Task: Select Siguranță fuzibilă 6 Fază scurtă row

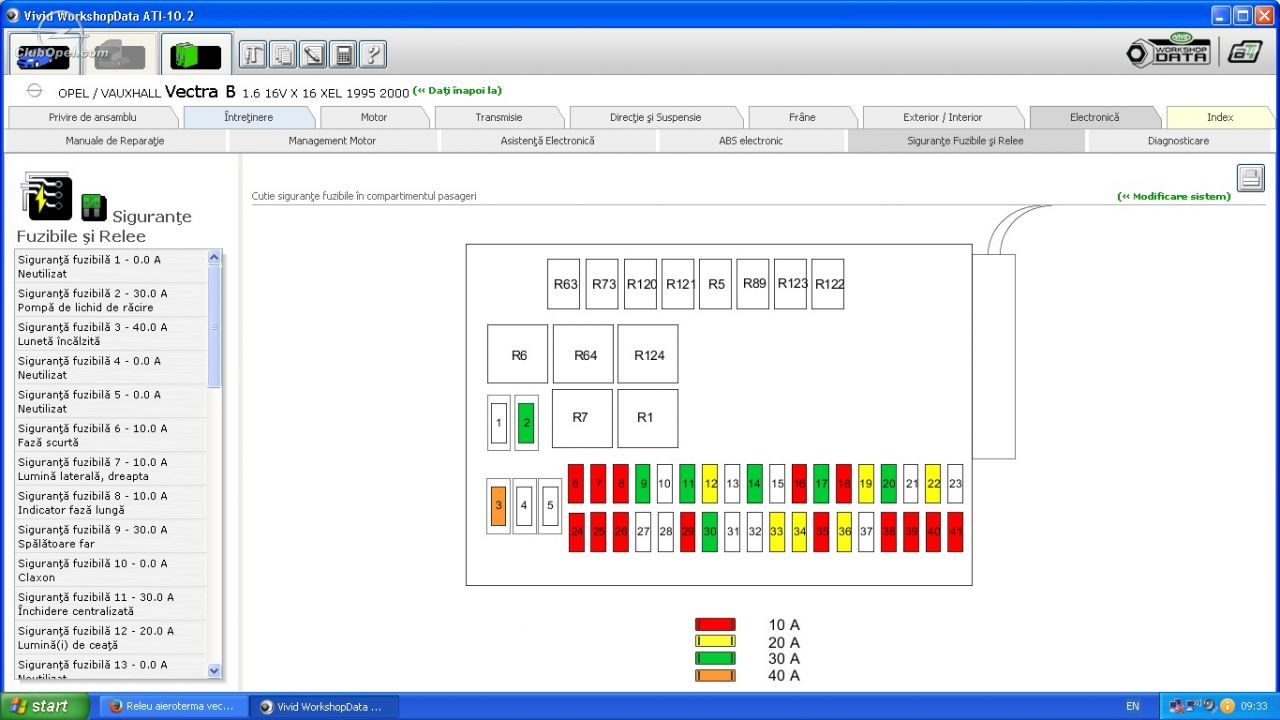Action: 111,435
